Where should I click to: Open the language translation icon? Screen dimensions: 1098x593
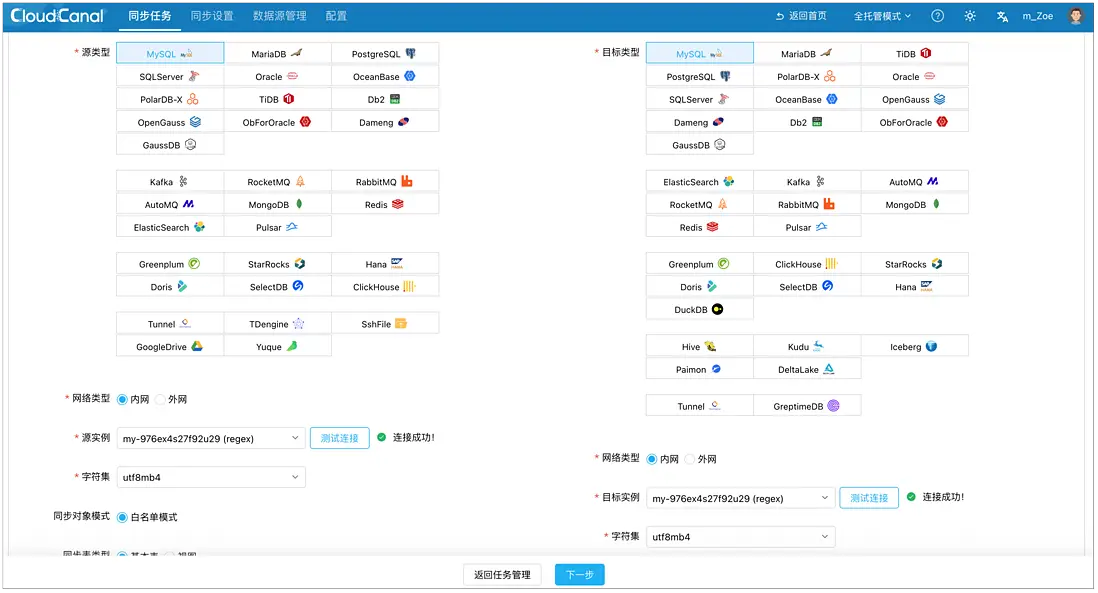[1002, 15]
